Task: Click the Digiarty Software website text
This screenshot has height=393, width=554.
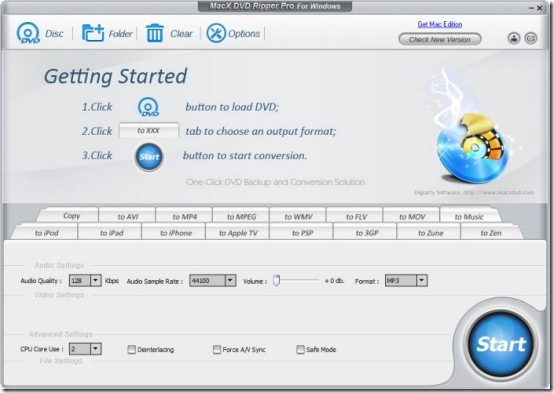Action: click(x=474, y=193)
